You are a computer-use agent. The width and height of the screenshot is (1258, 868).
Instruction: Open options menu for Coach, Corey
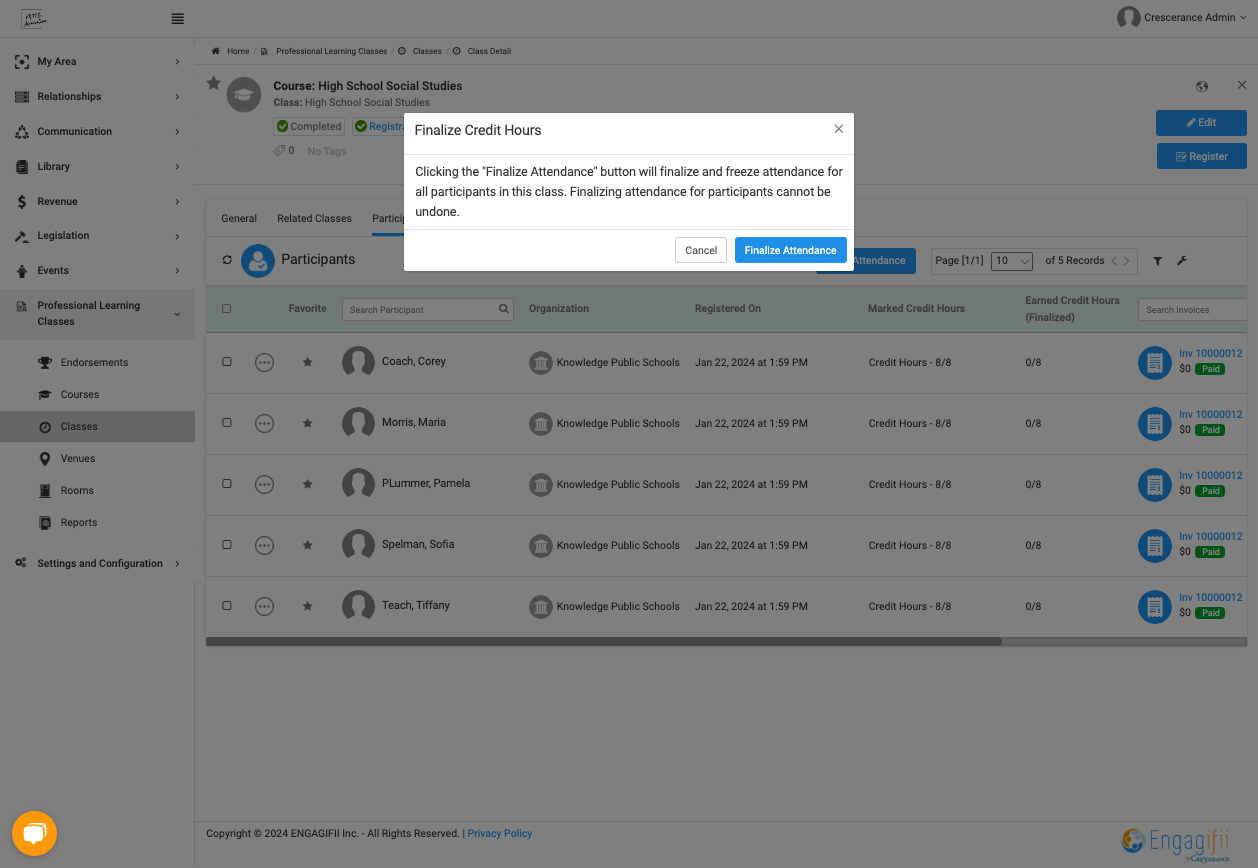point(264,362)
